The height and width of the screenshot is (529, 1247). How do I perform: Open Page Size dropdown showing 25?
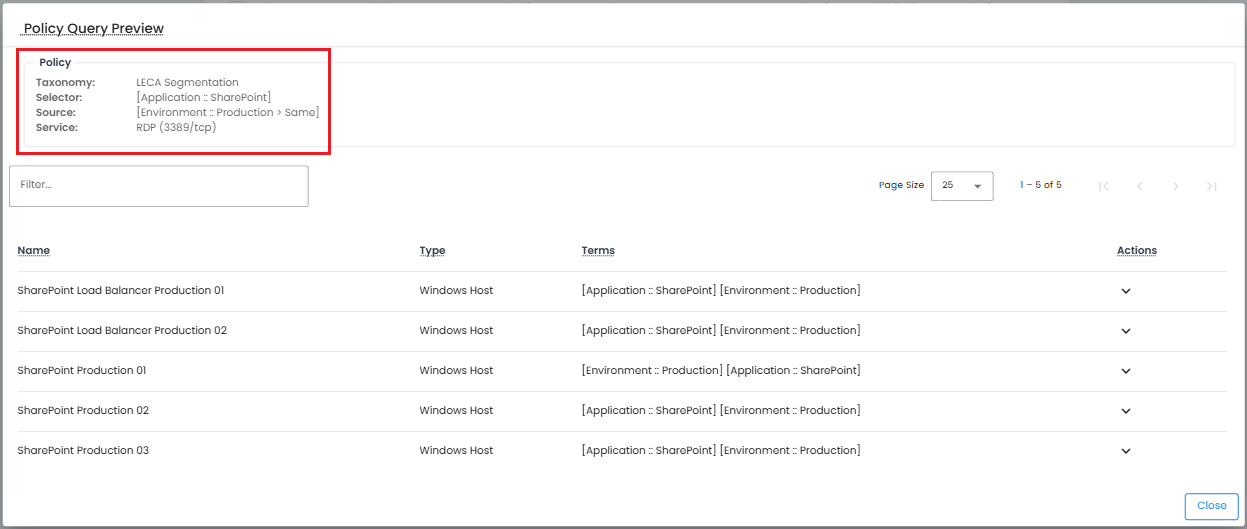(961, 186)
